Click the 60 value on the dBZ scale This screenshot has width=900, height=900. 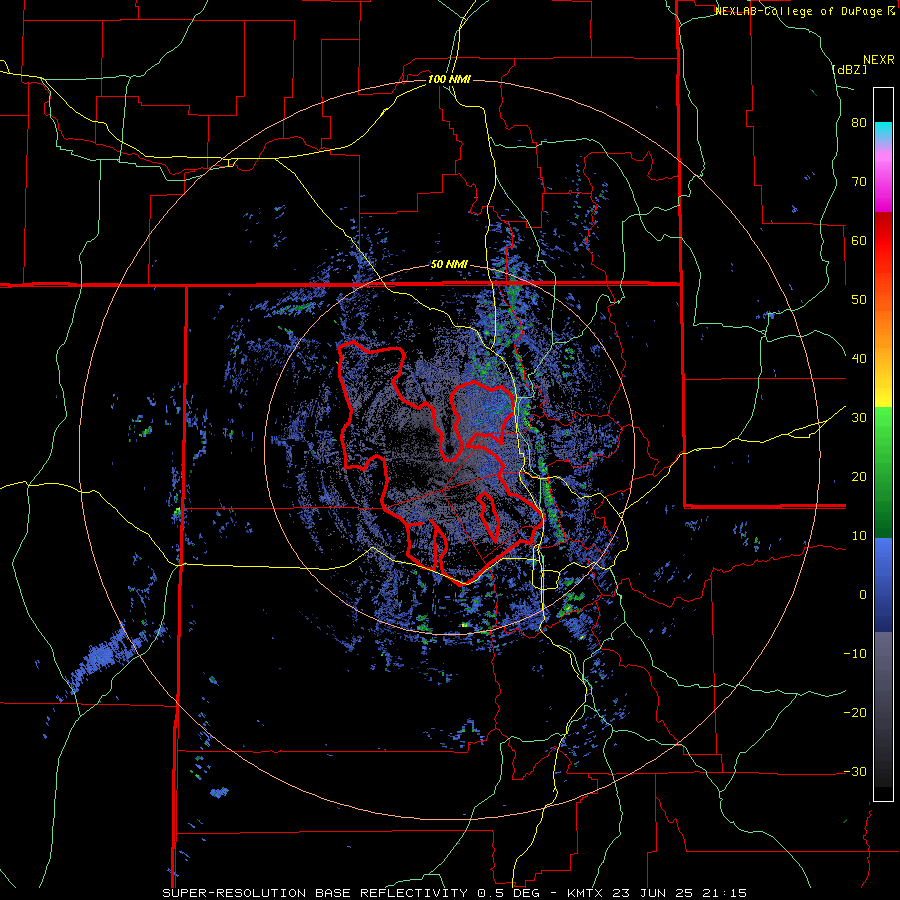click(859, 240)
